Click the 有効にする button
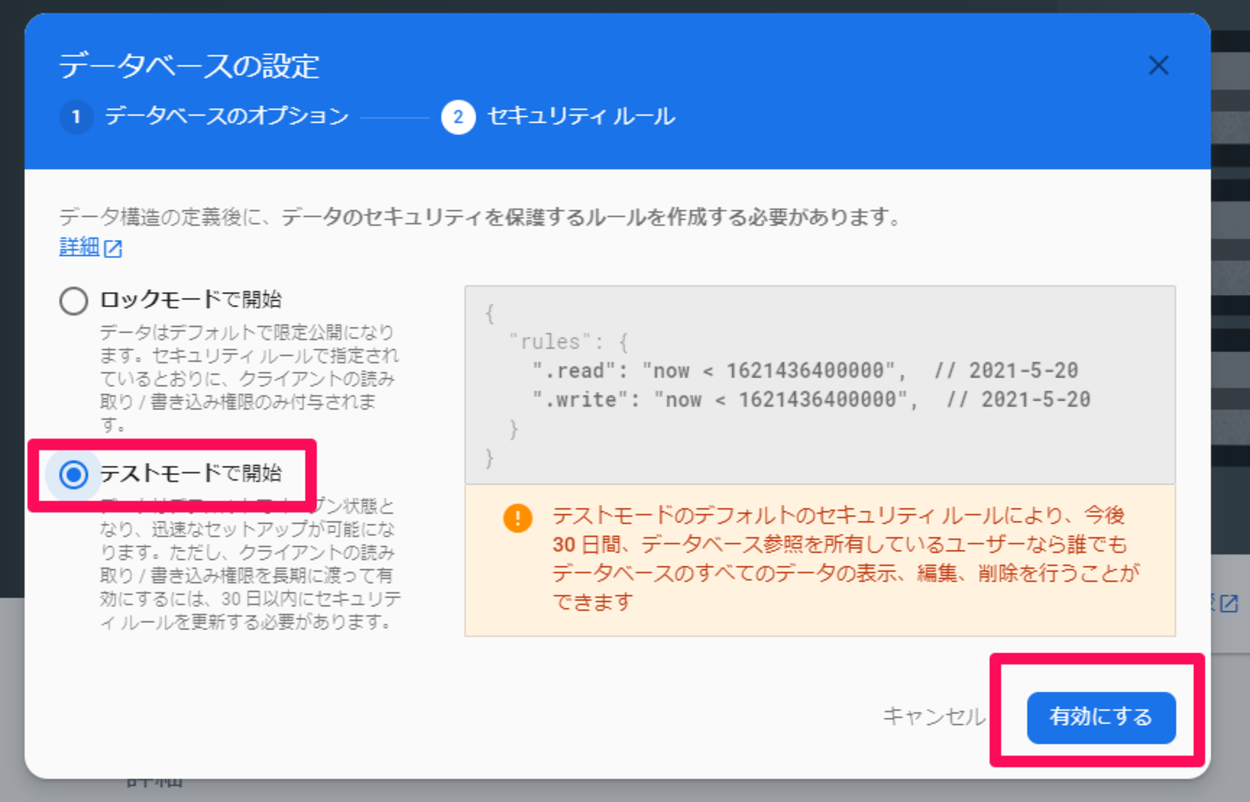This screenshot has width=1250, height=802. tap(1101, 717)
